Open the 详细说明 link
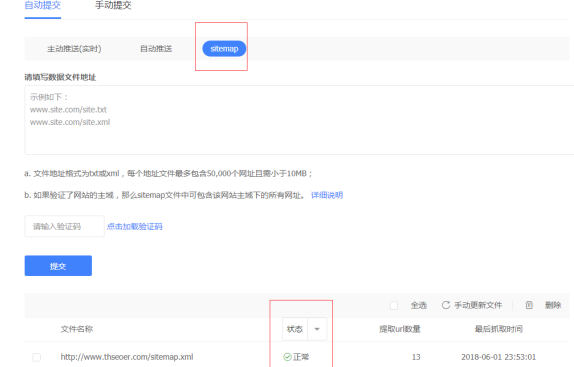Image resolution: width=574 pixels, height=367 pixels. tap(327, 195)
